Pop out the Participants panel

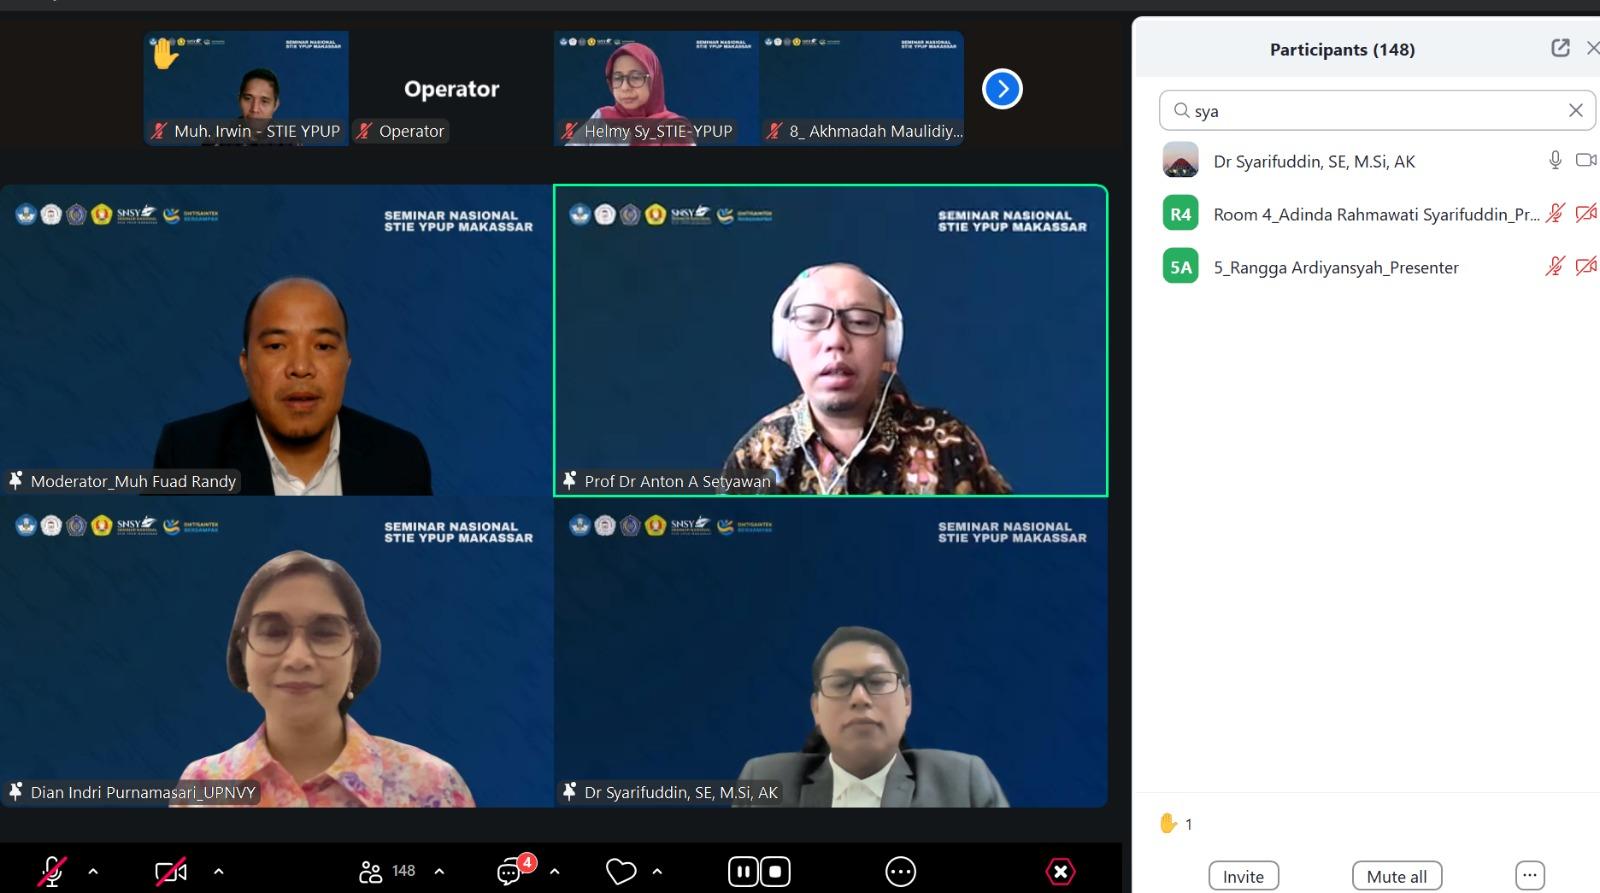1560,48
